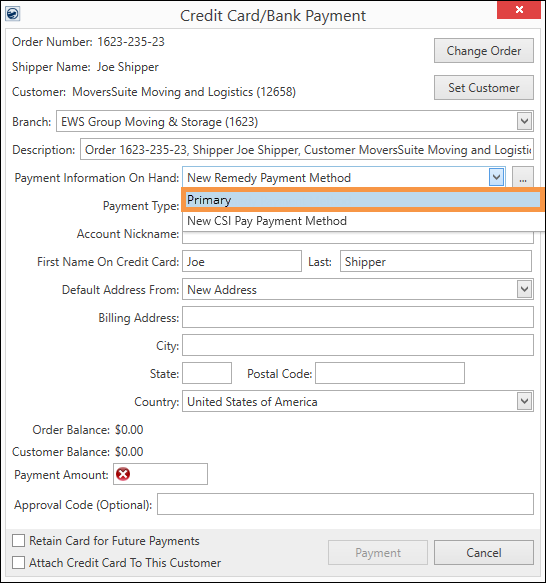Cancel the payment dialog
Image resolution: width=546 pixels, height=583 pixels.
click(x=484, y=553)
